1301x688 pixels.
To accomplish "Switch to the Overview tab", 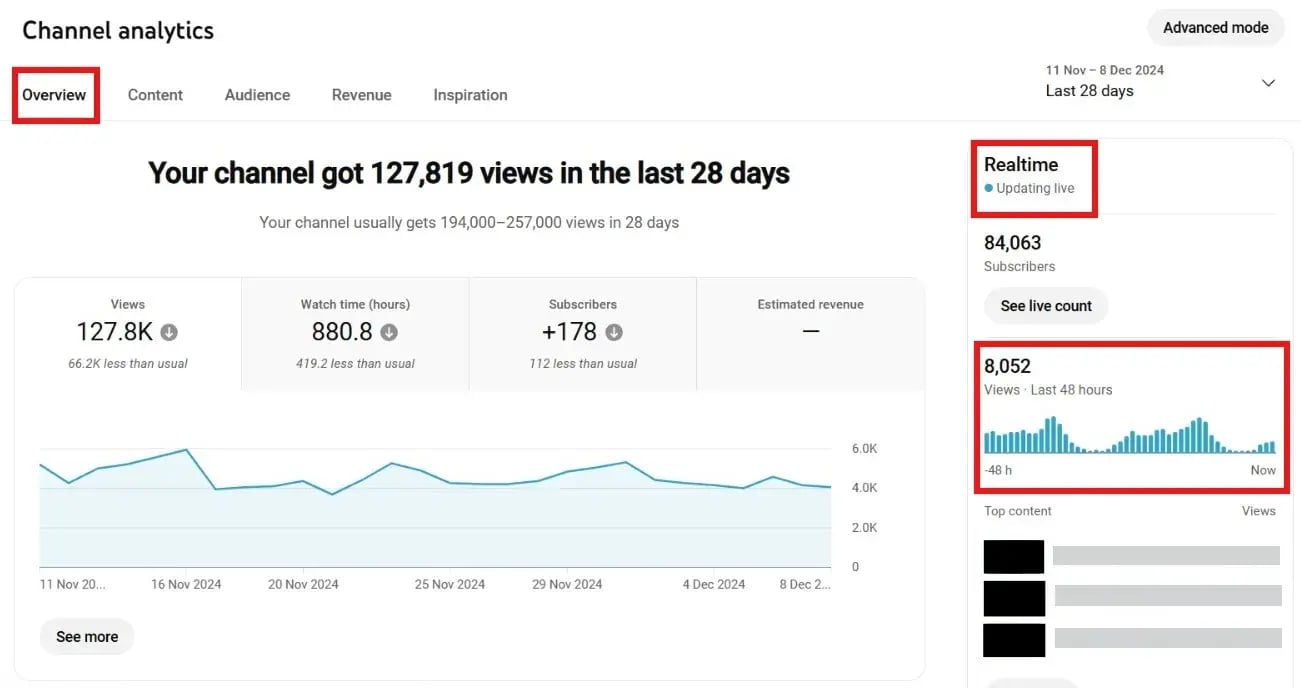I will [x=54, y=95].
